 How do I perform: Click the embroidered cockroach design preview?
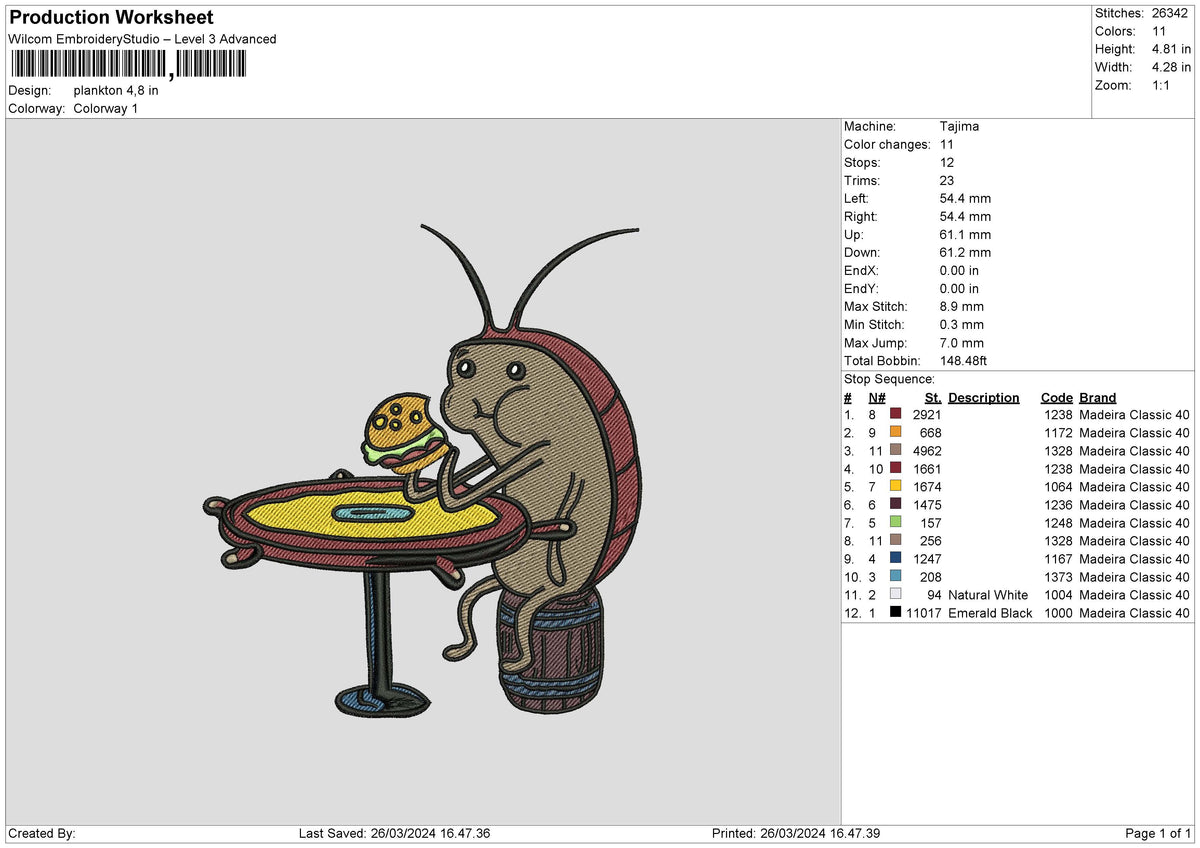[x=422, y=470]
